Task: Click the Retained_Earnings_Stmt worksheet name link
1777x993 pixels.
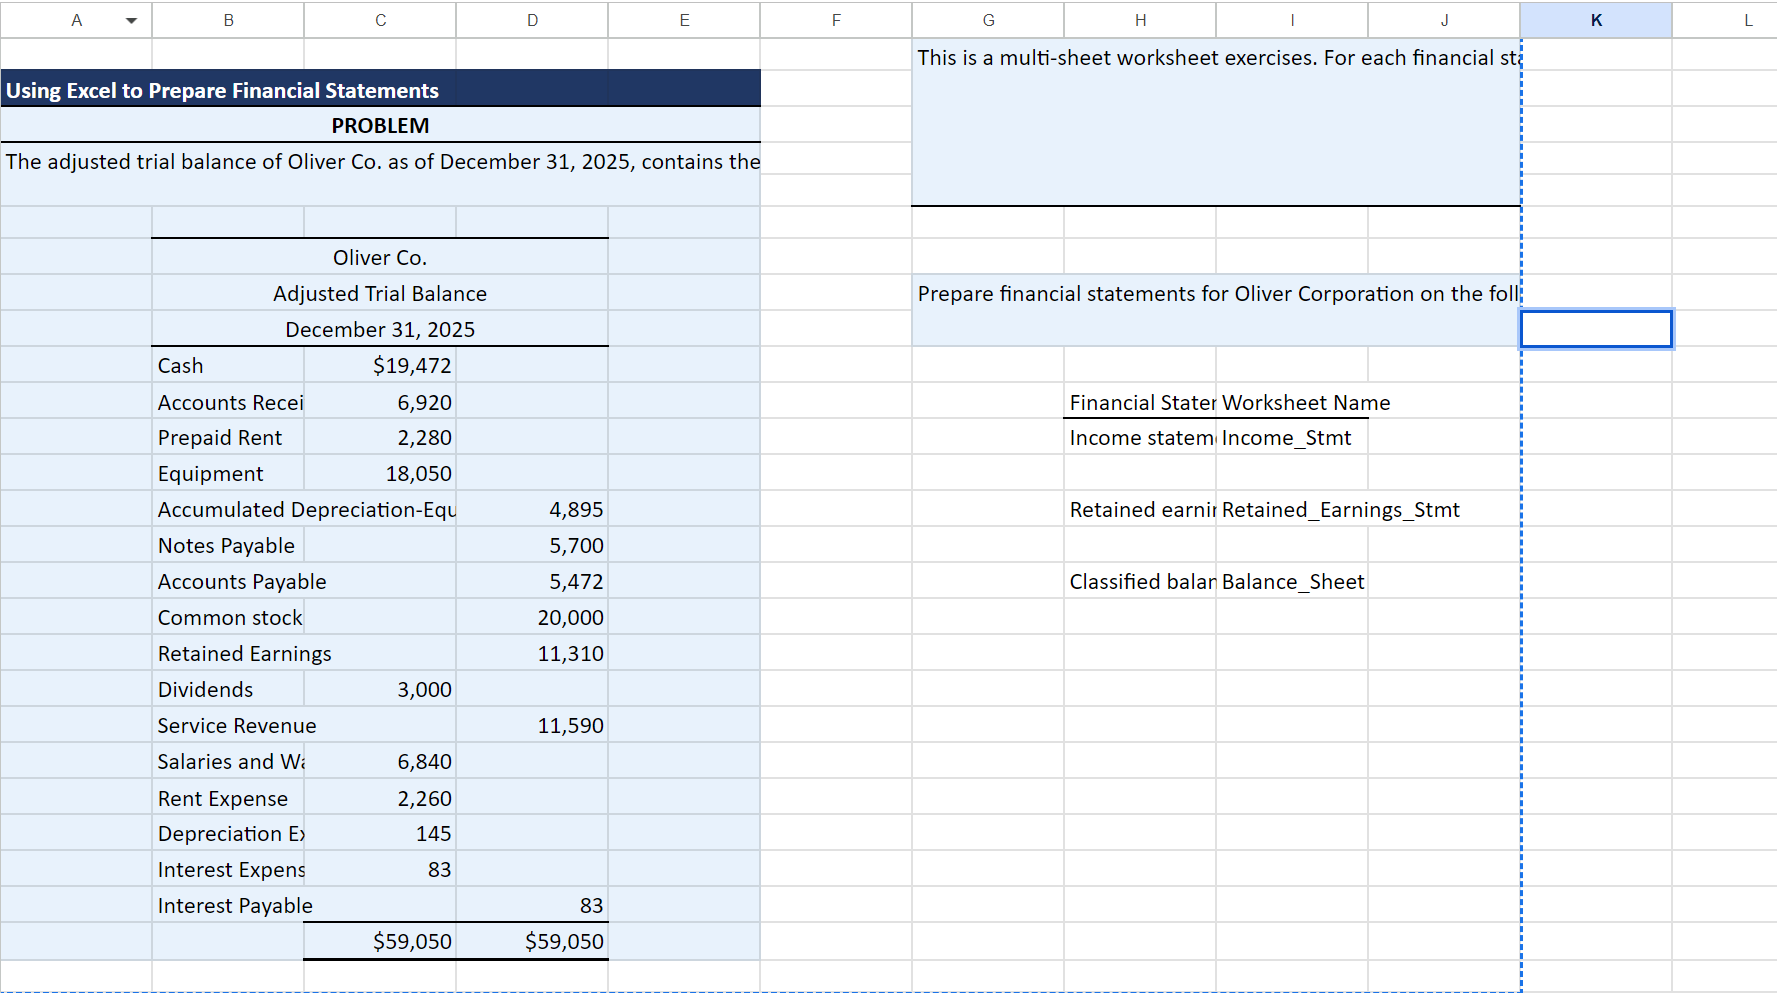Action: pyautogui.click(x=1340, y=509)
